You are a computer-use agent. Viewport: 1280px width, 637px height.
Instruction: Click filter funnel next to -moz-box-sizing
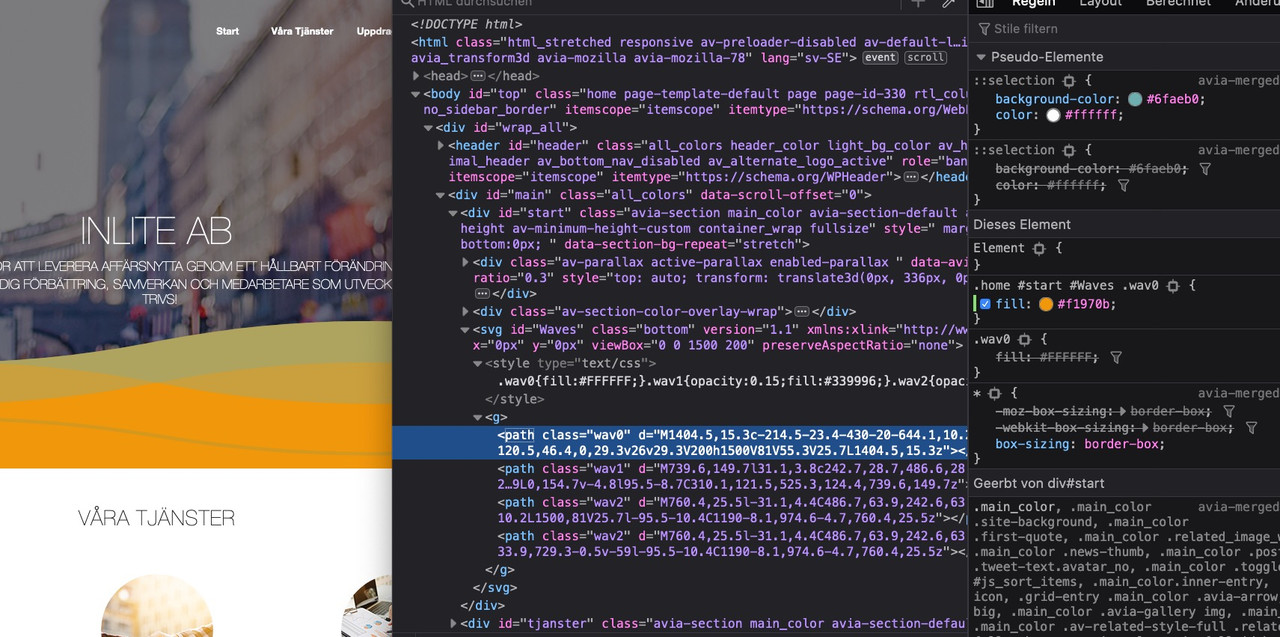[x=1229, y=411]
